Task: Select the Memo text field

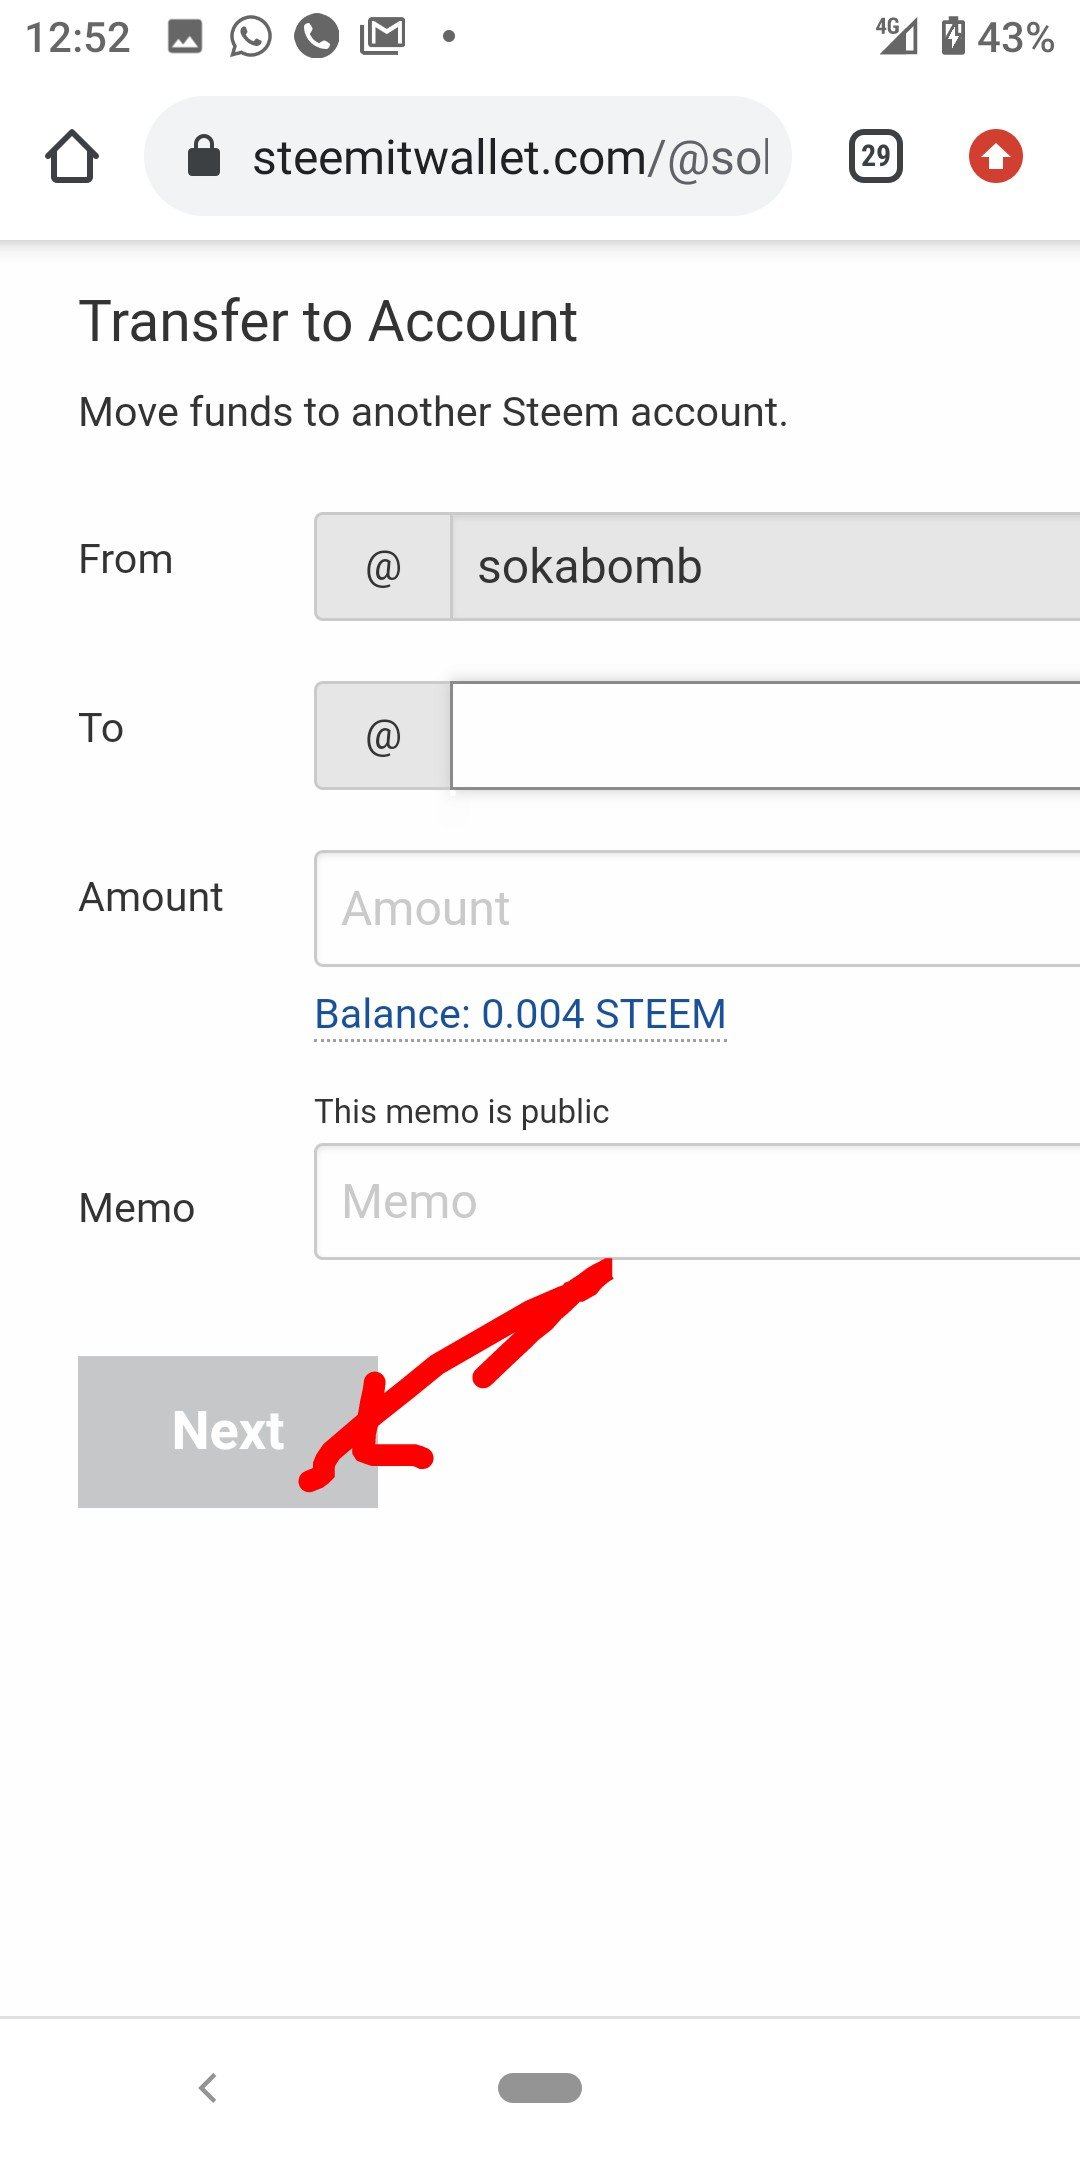Action: point(697,1201)
